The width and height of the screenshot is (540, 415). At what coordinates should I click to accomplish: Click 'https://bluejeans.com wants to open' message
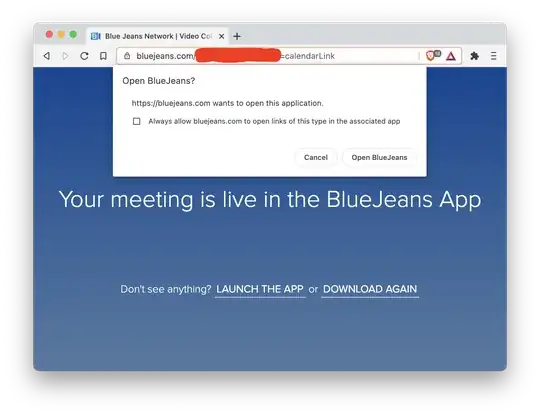point(227,103)
